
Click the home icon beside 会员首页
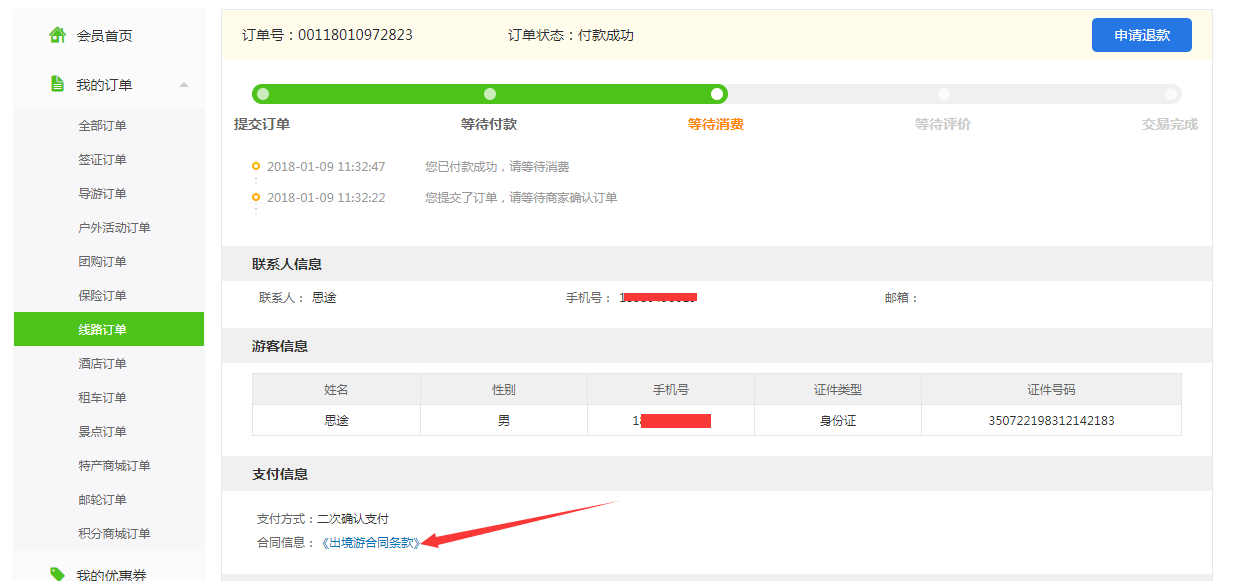[x=58, y=35]
